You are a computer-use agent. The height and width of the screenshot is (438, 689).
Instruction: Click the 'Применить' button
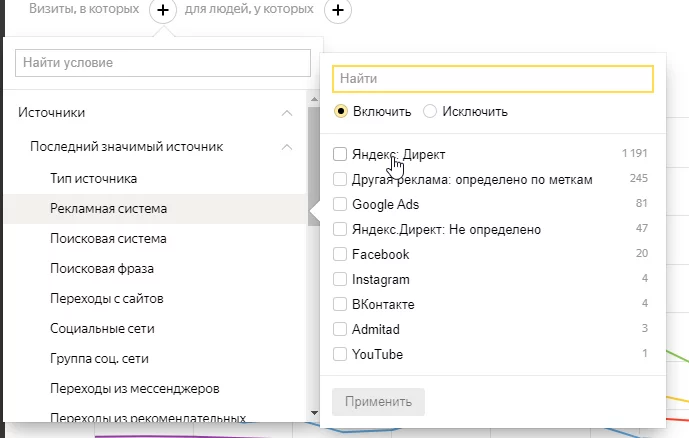pos(378,402)
